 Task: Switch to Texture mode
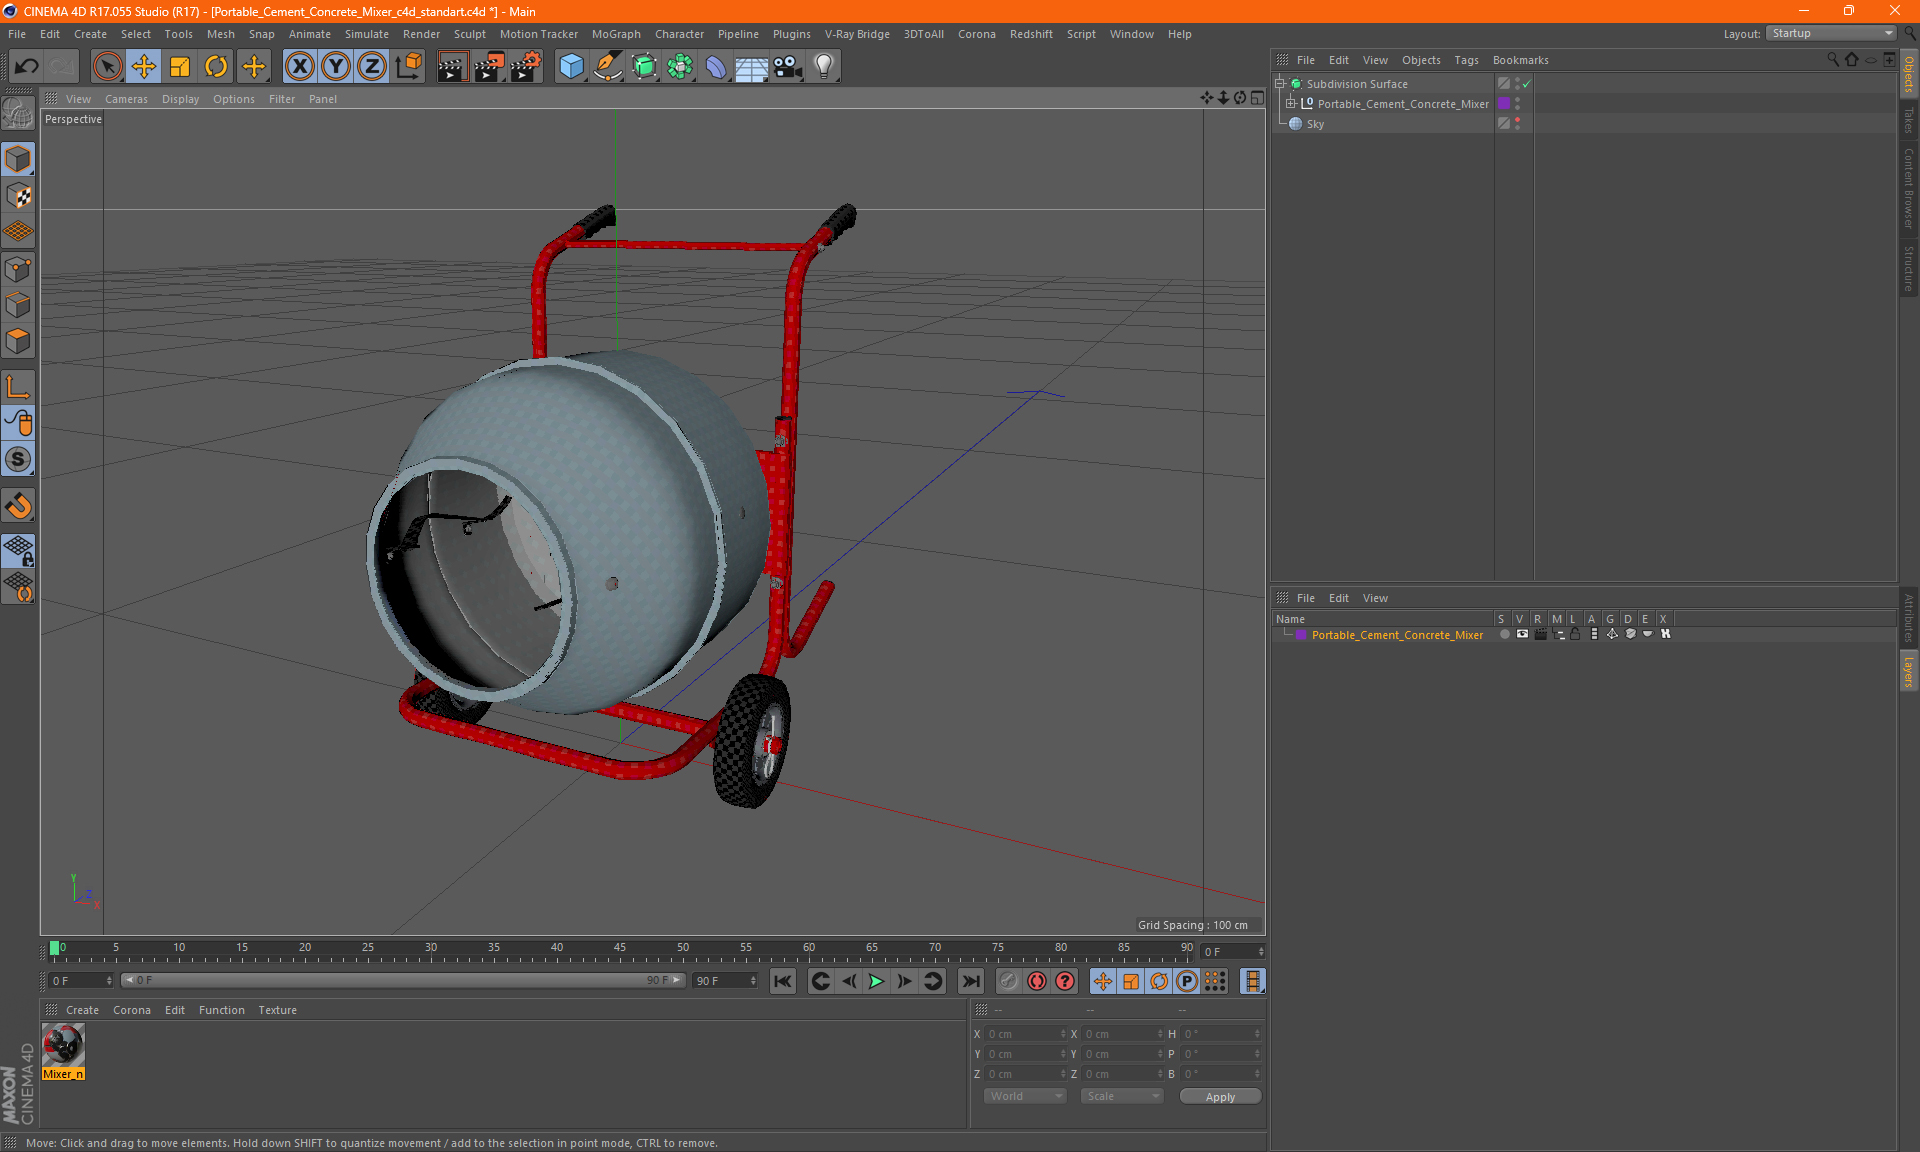pyautogui.click(x=18, y=196)
